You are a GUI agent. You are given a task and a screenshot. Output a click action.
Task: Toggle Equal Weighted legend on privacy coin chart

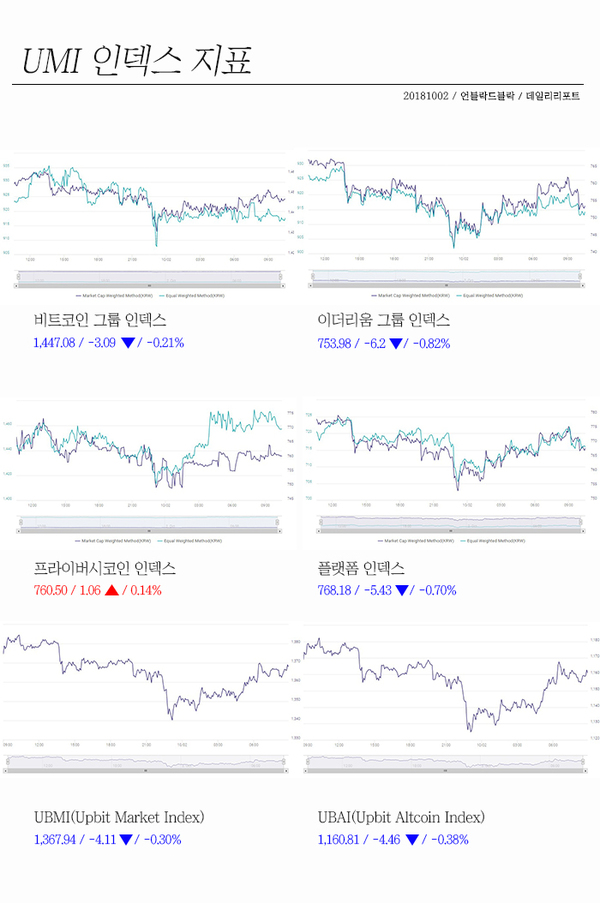click(x=189, y=541)
